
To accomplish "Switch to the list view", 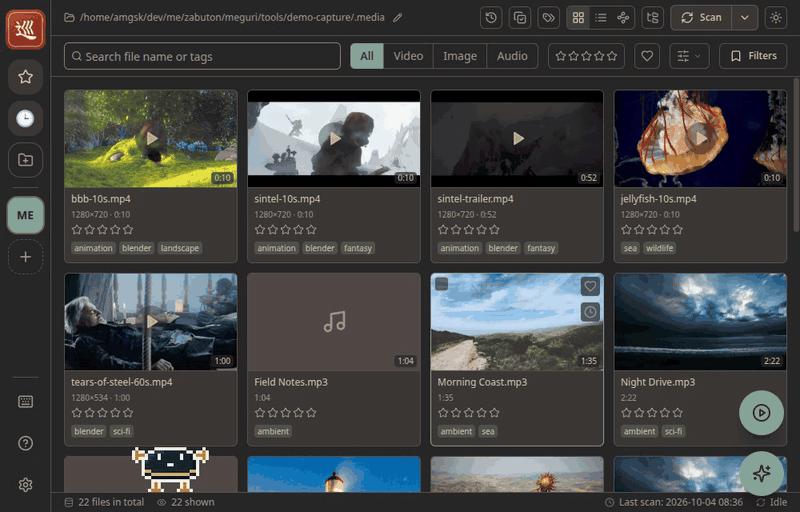I will click(x=601, y=18).
